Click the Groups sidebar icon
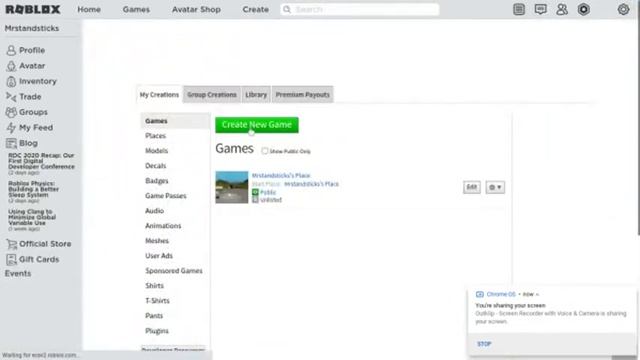 pyautogui.click(x=11, y=112)
